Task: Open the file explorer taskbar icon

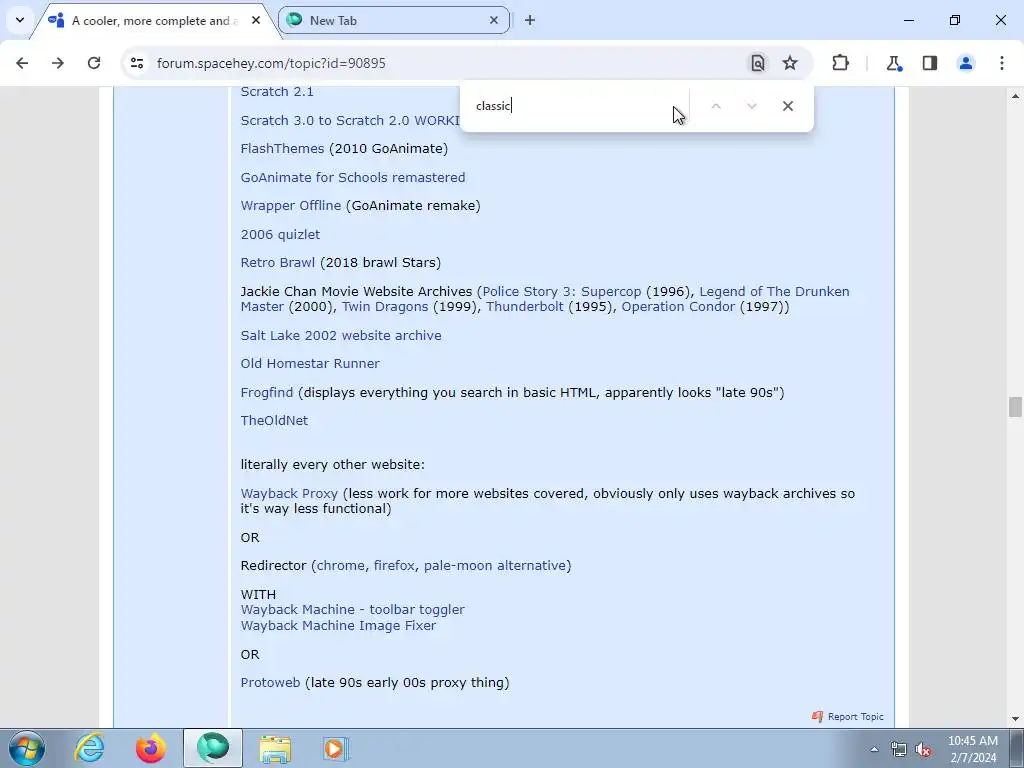Action: click(x=275, y=748)
